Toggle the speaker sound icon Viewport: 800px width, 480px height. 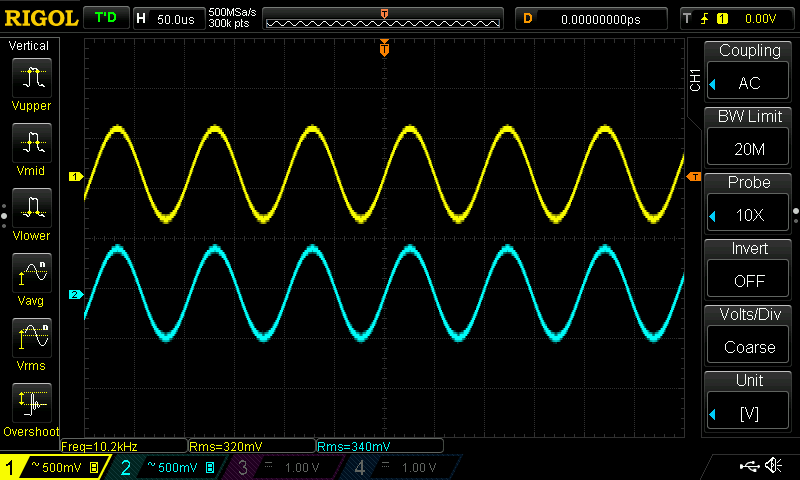point(773,466)
